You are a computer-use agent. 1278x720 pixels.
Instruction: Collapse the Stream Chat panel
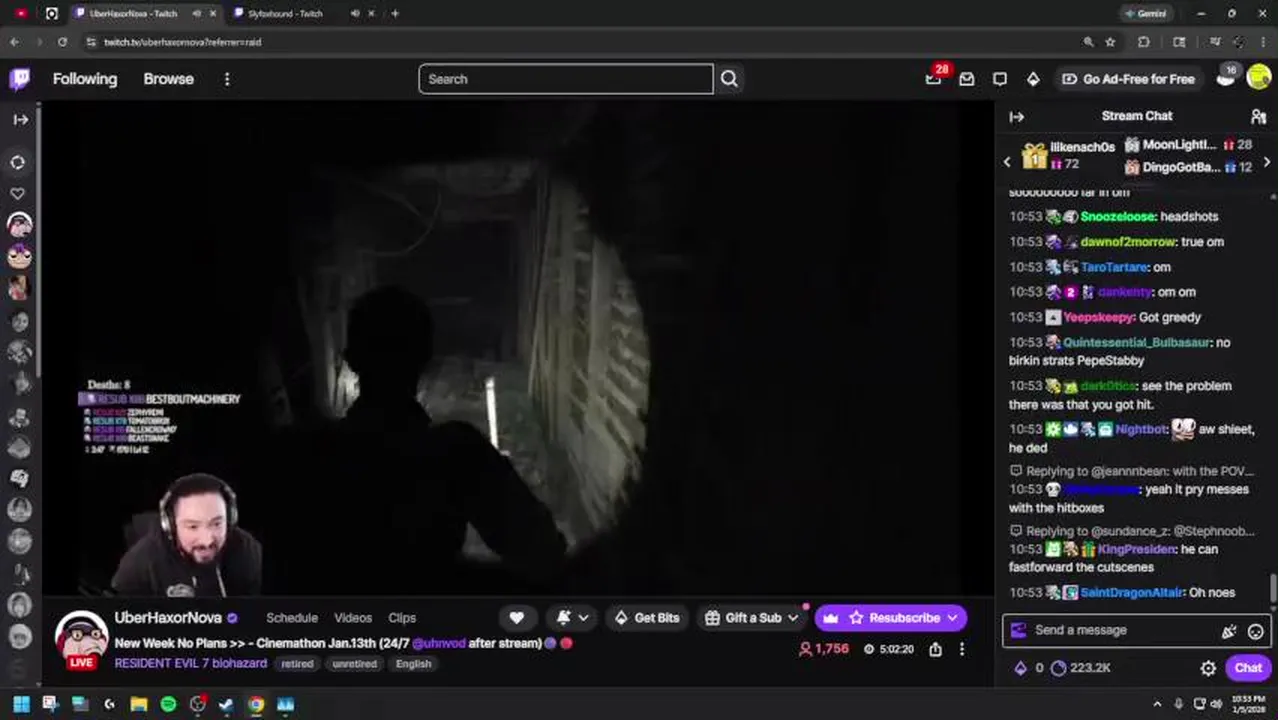[x=1017, y=117]
